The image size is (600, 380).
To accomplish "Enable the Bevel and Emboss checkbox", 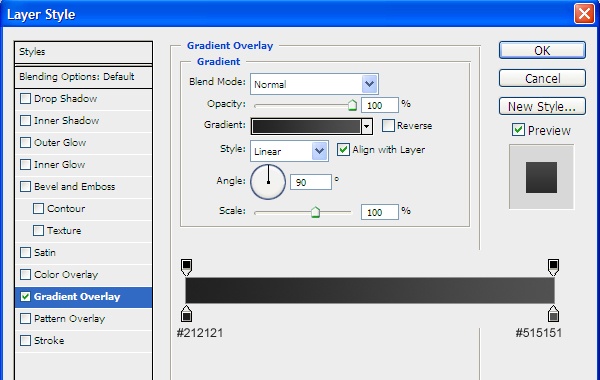I will coord(25,186).
